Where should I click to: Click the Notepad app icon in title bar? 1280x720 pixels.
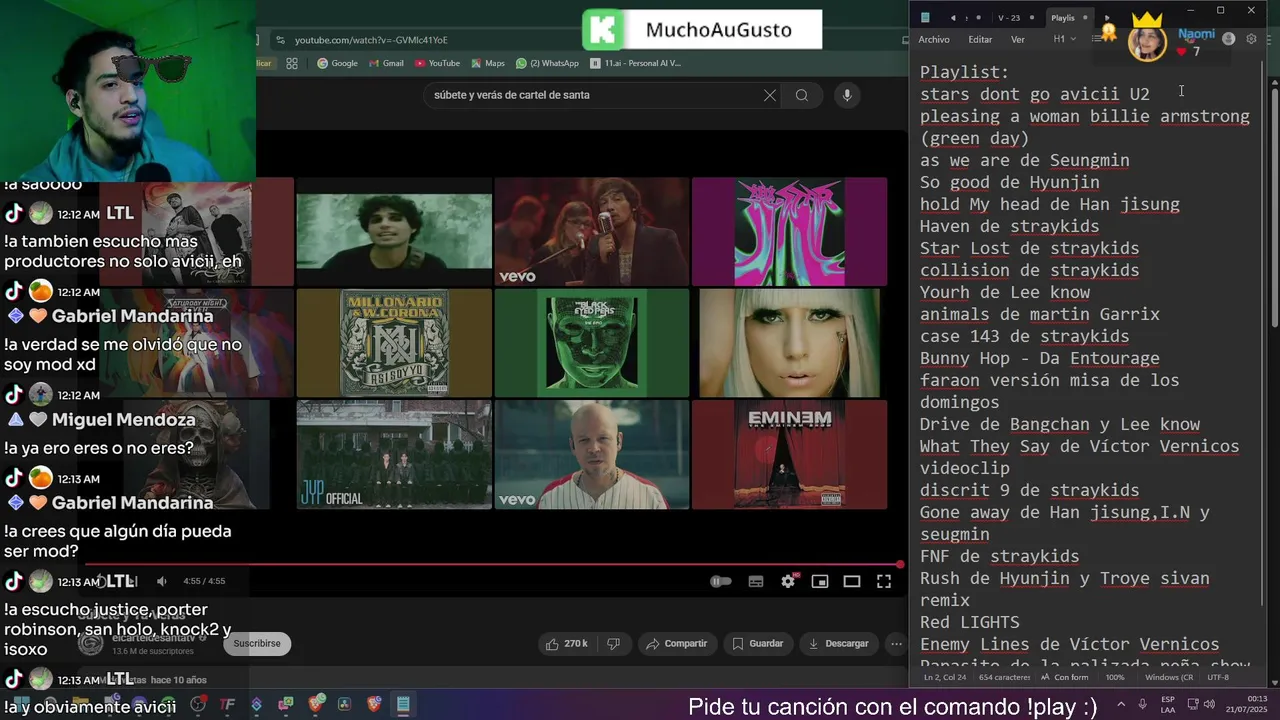coord(925,17)
